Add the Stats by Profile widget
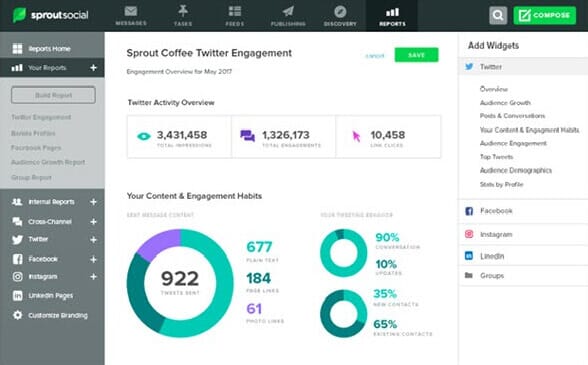Viewport: 588px width, 365px height. [x=501, y=185]
